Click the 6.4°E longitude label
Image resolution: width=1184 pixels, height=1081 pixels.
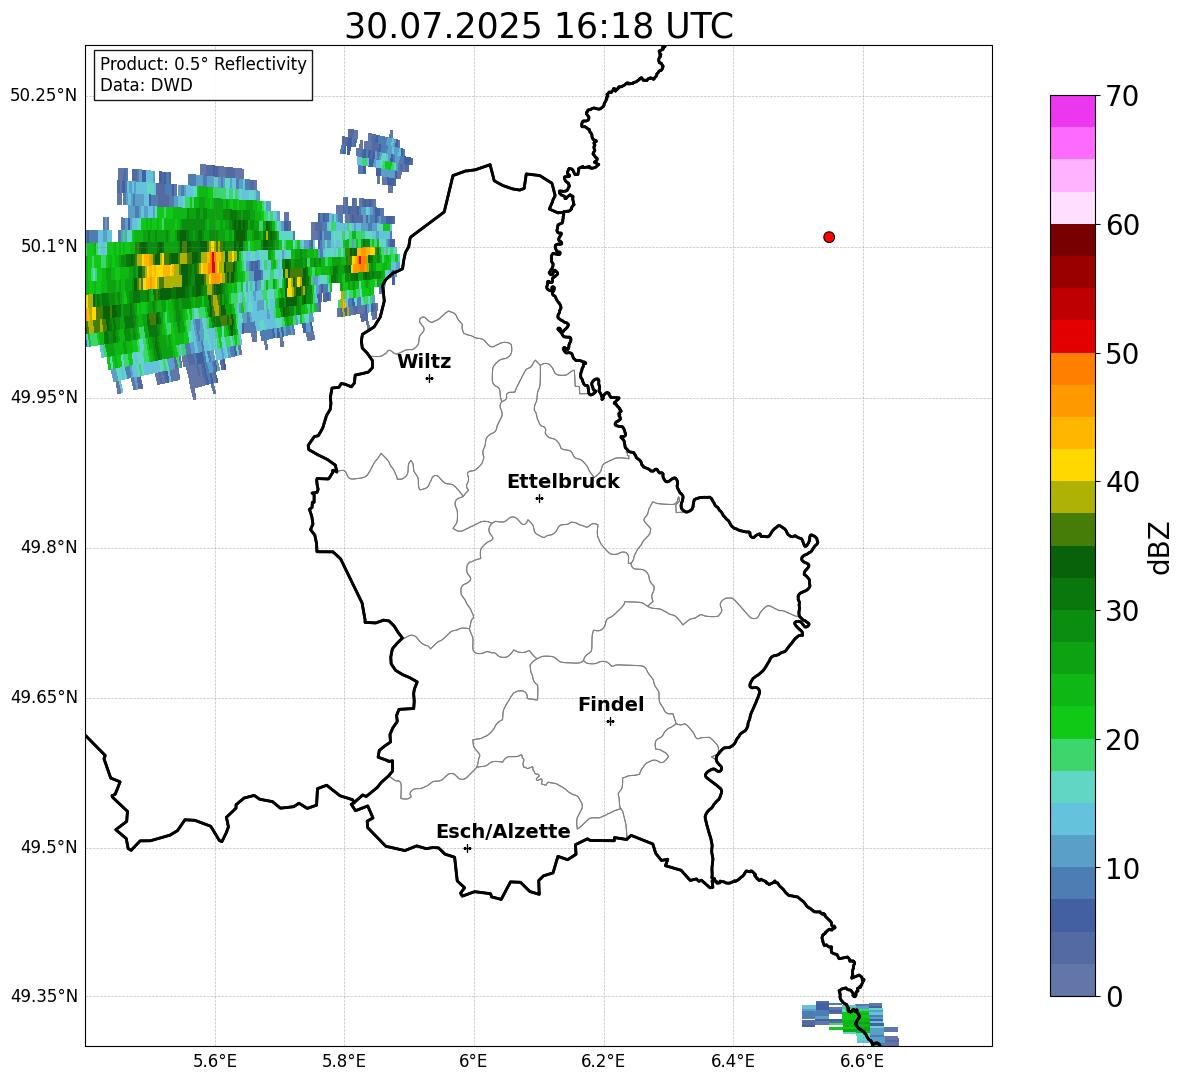point(732,1061)
